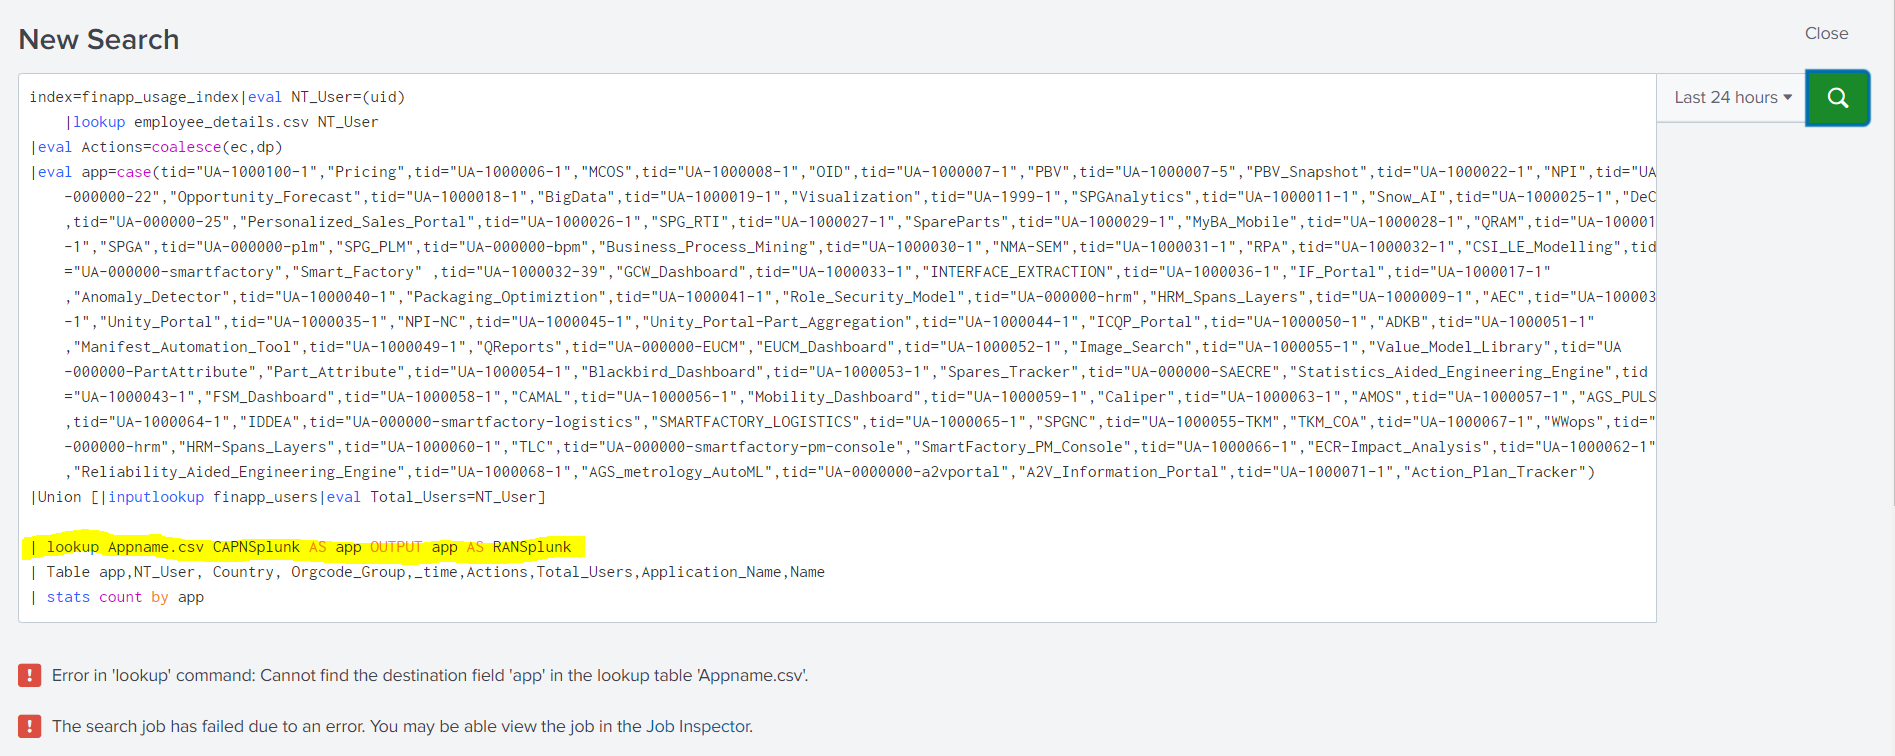This screenshot has width=1895, height=756.
Task: Click the New Search heading
Action: pyautogui.click(x=99, y=40)
